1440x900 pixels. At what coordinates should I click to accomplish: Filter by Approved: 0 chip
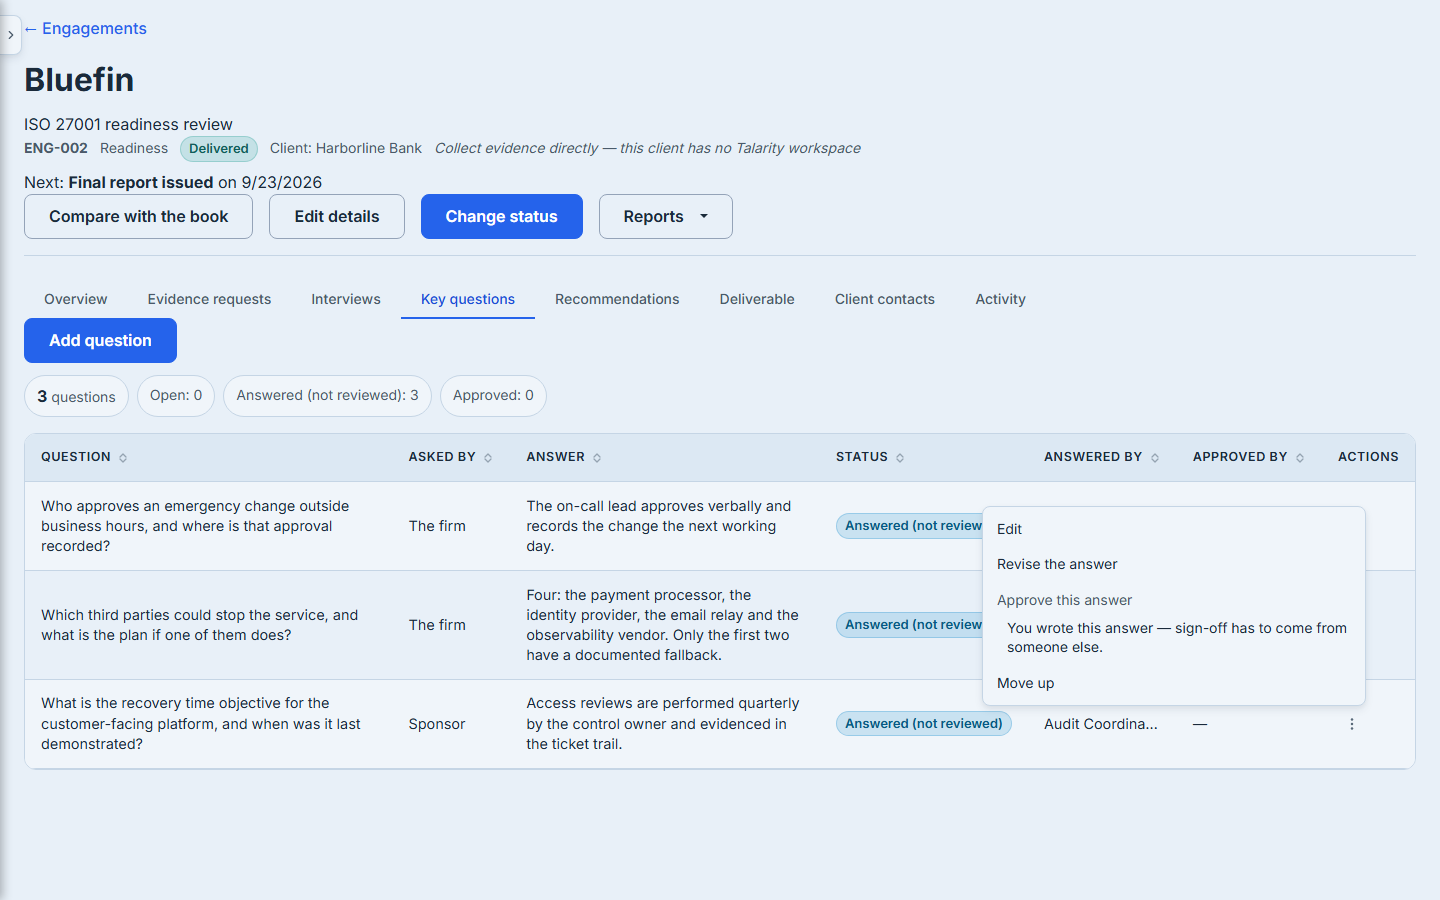click(x=493, y=396)
